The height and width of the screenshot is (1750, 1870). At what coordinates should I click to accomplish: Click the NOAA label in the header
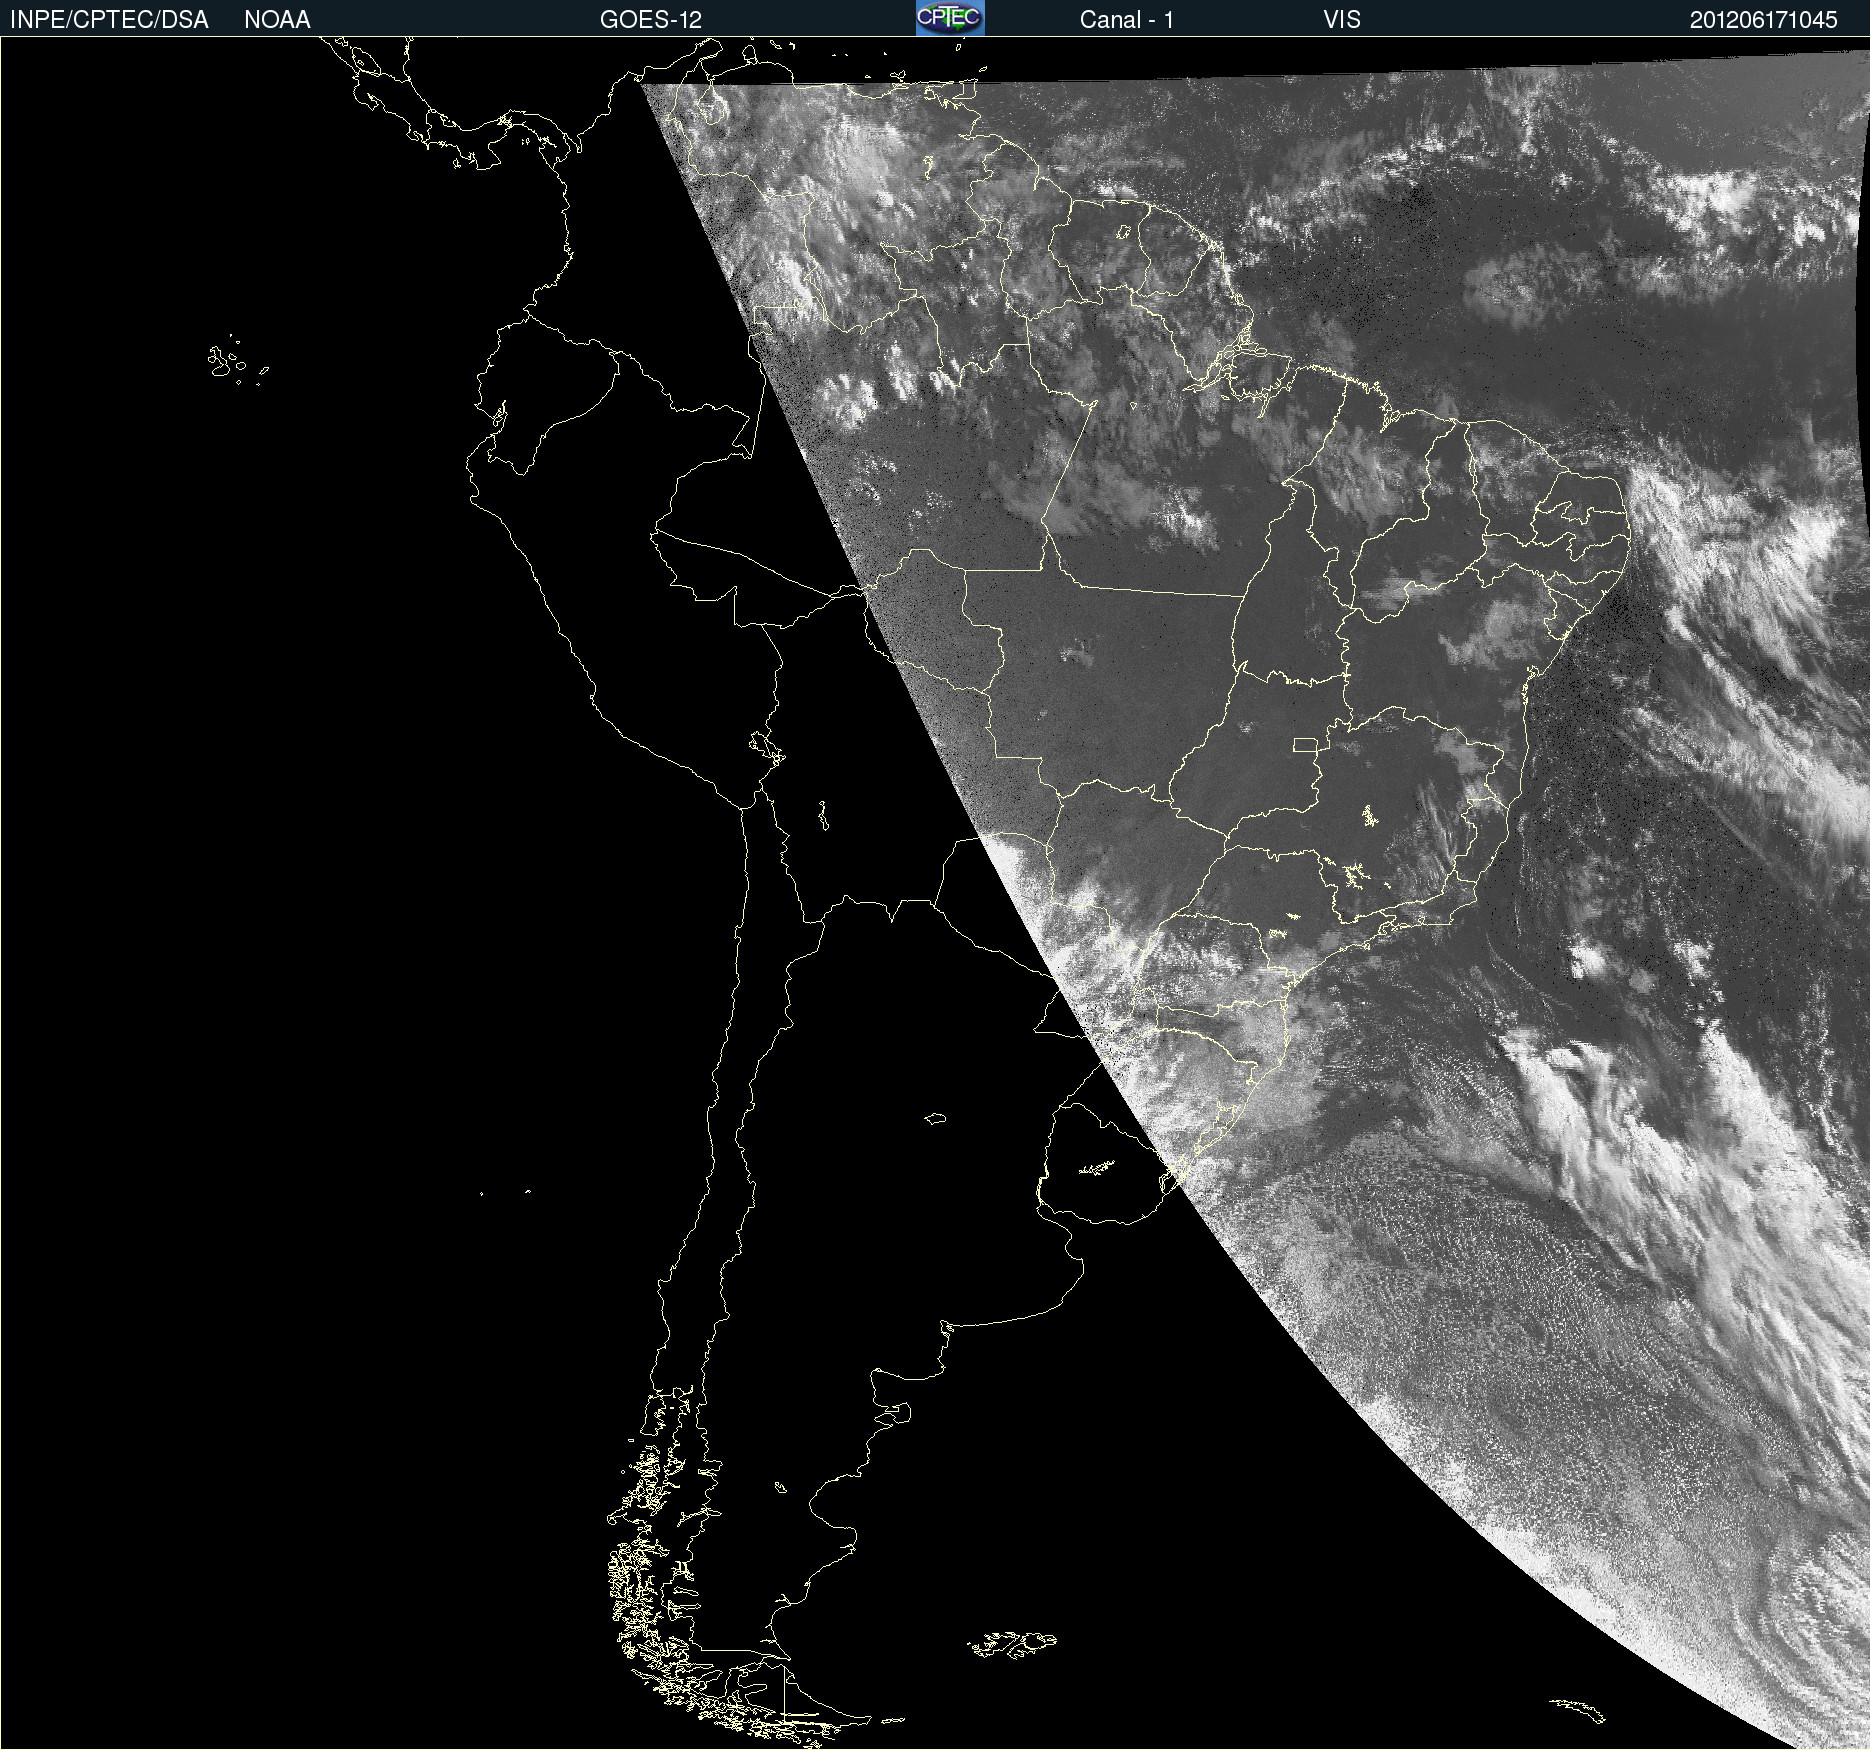pos(277,20)
